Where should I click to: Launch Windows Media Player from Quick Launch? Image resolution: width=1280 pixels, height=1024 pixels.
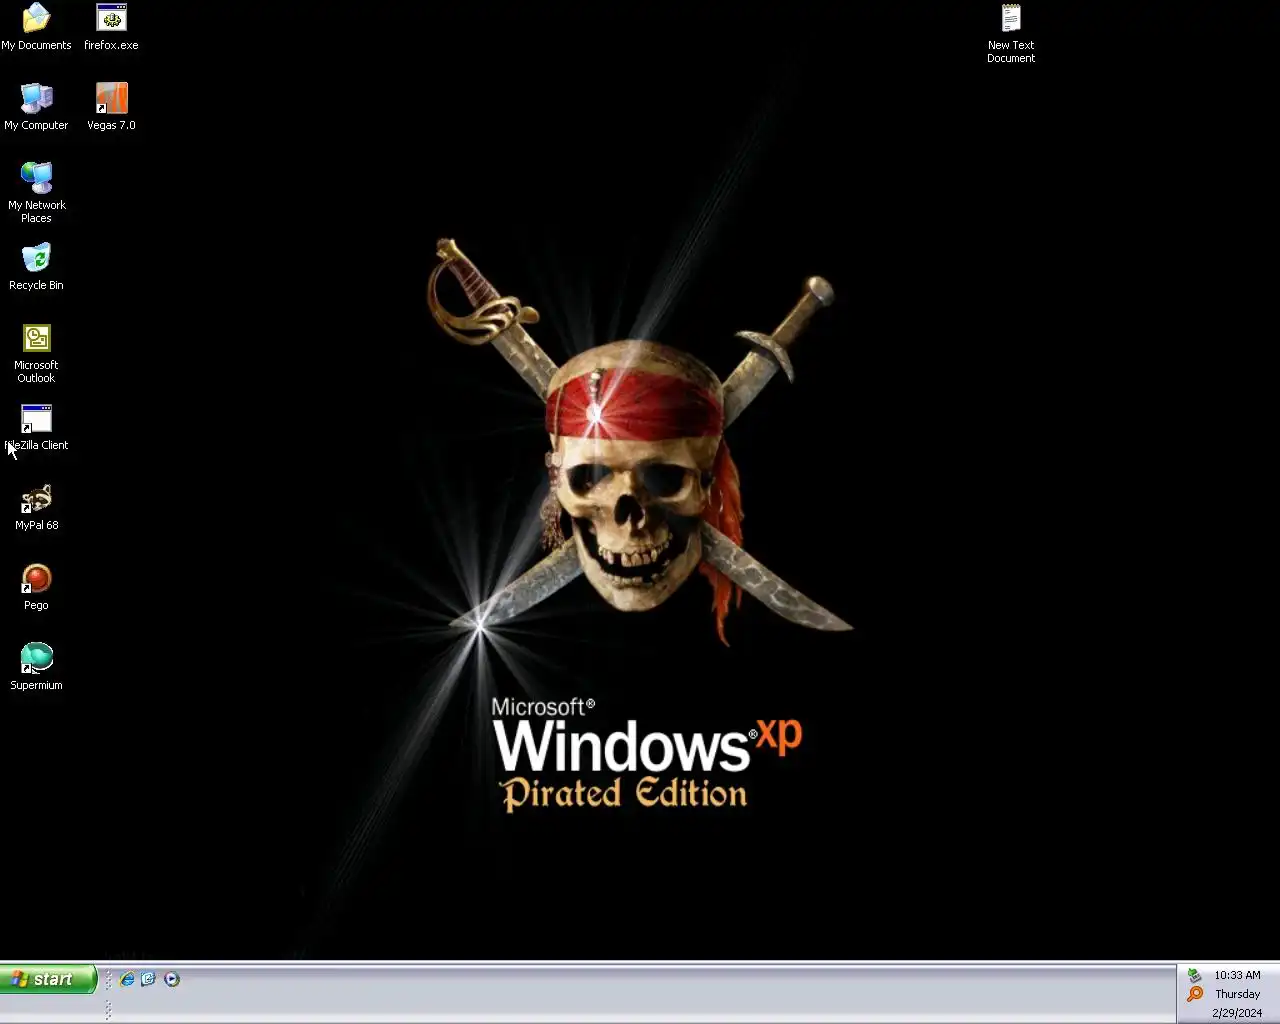click(x=172, y=979)
